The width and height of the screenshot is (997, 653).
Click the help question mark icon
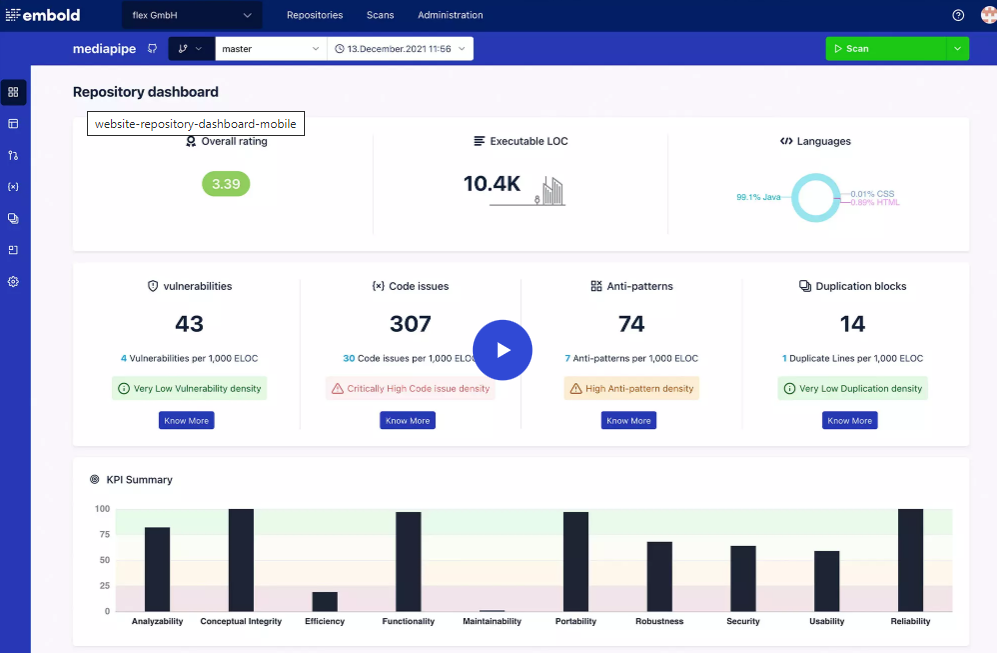pos(958,15)
